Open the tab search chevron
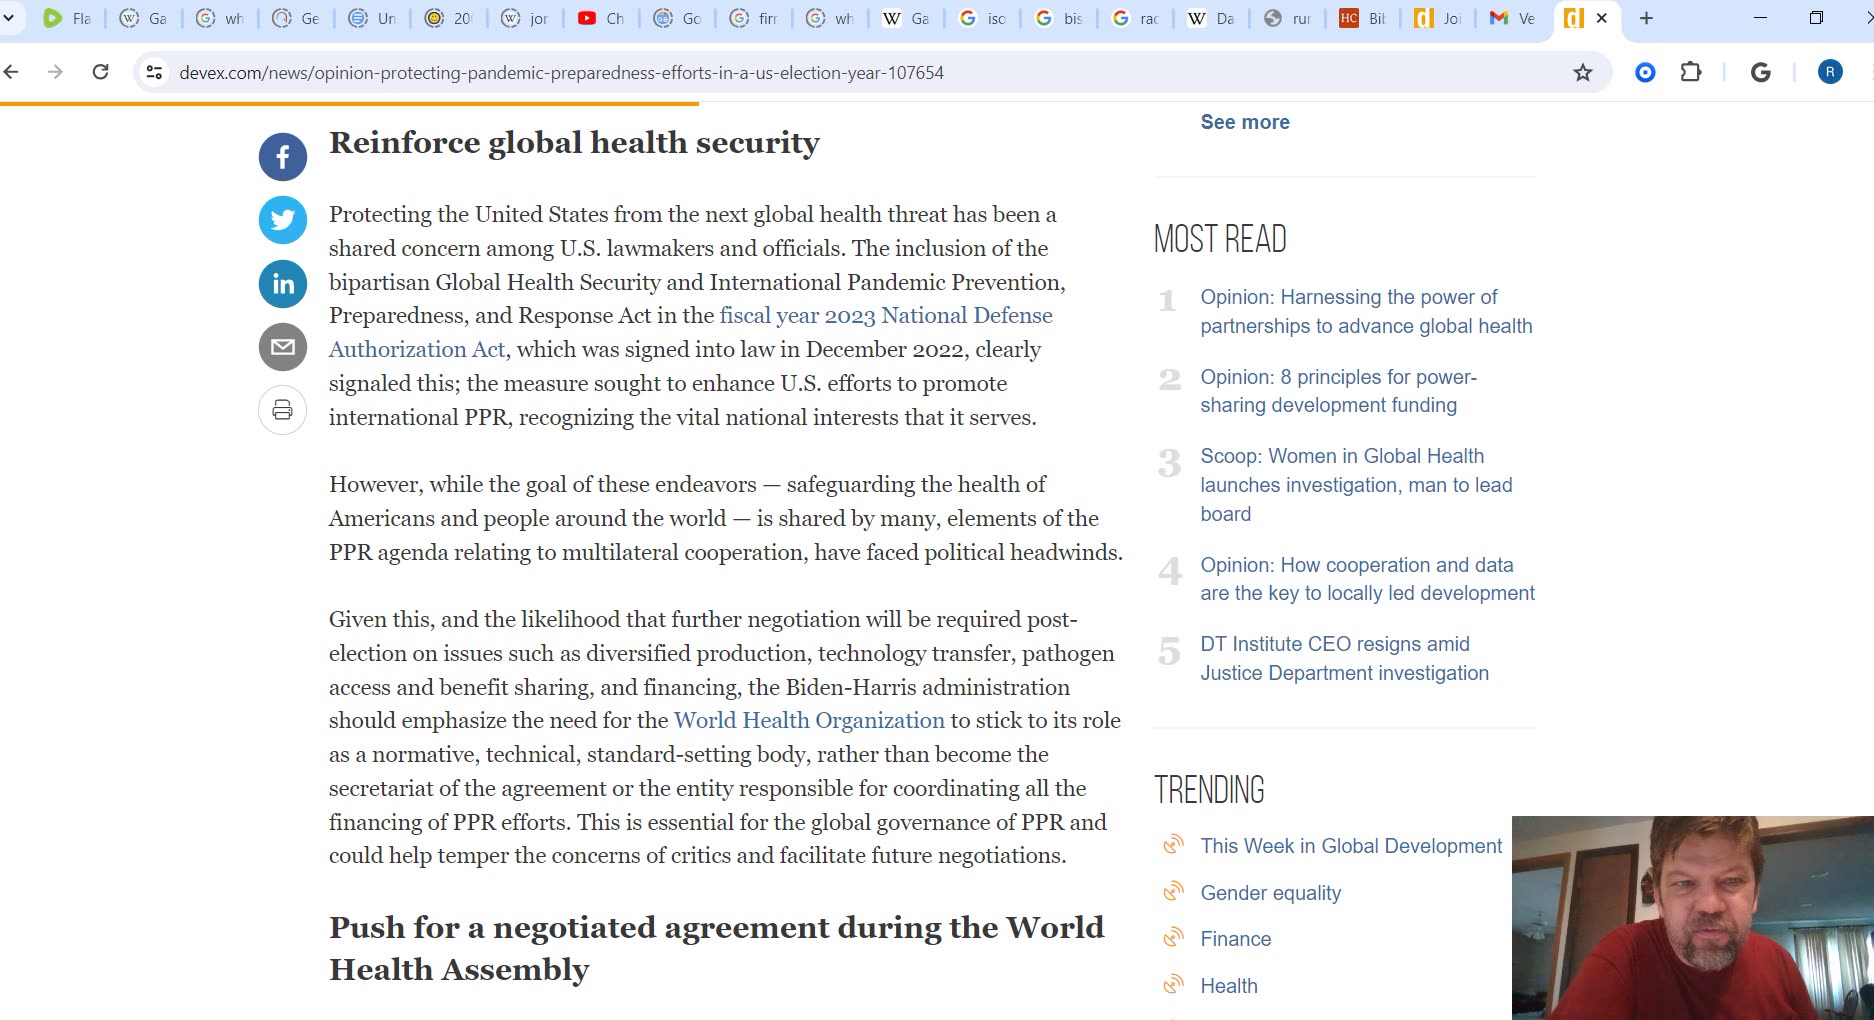 [10, 17]
